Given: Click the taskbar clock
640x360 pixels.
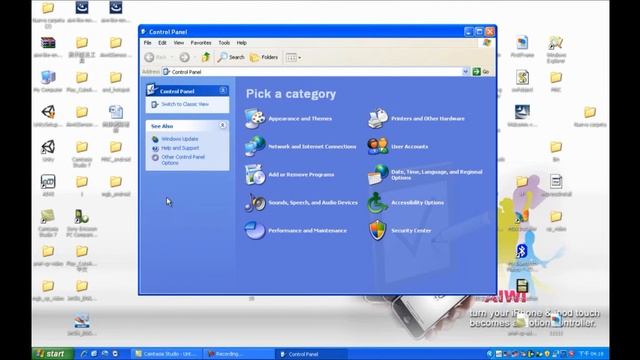Looking at the screenshot, I should (x=591, y=354).
